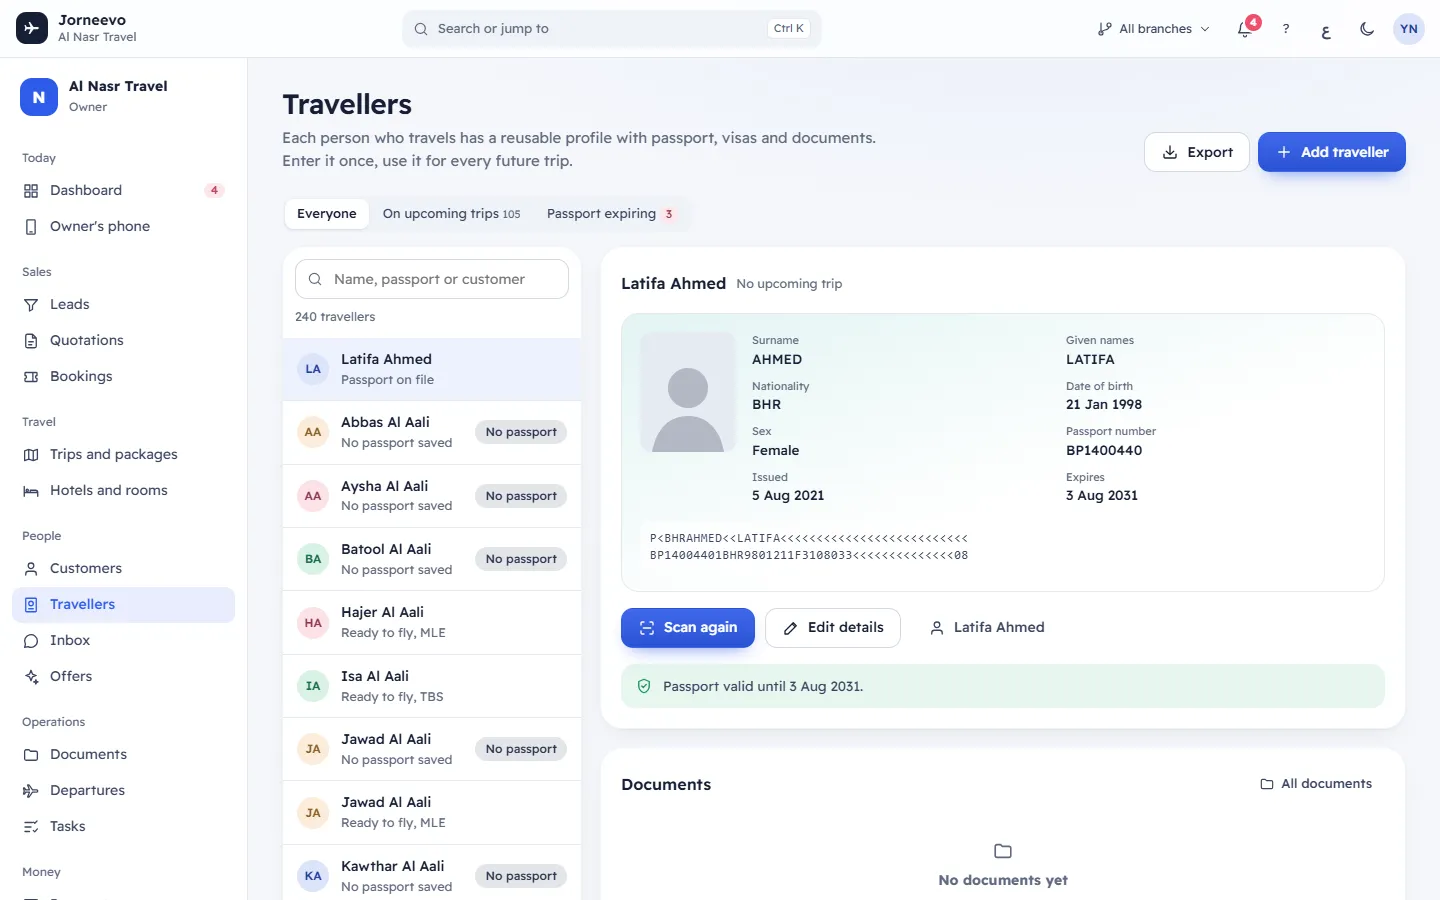This screenshot has height=900, width=1440.
Task: Click the Bookings sidebar icon
Action: click(31, 376)
